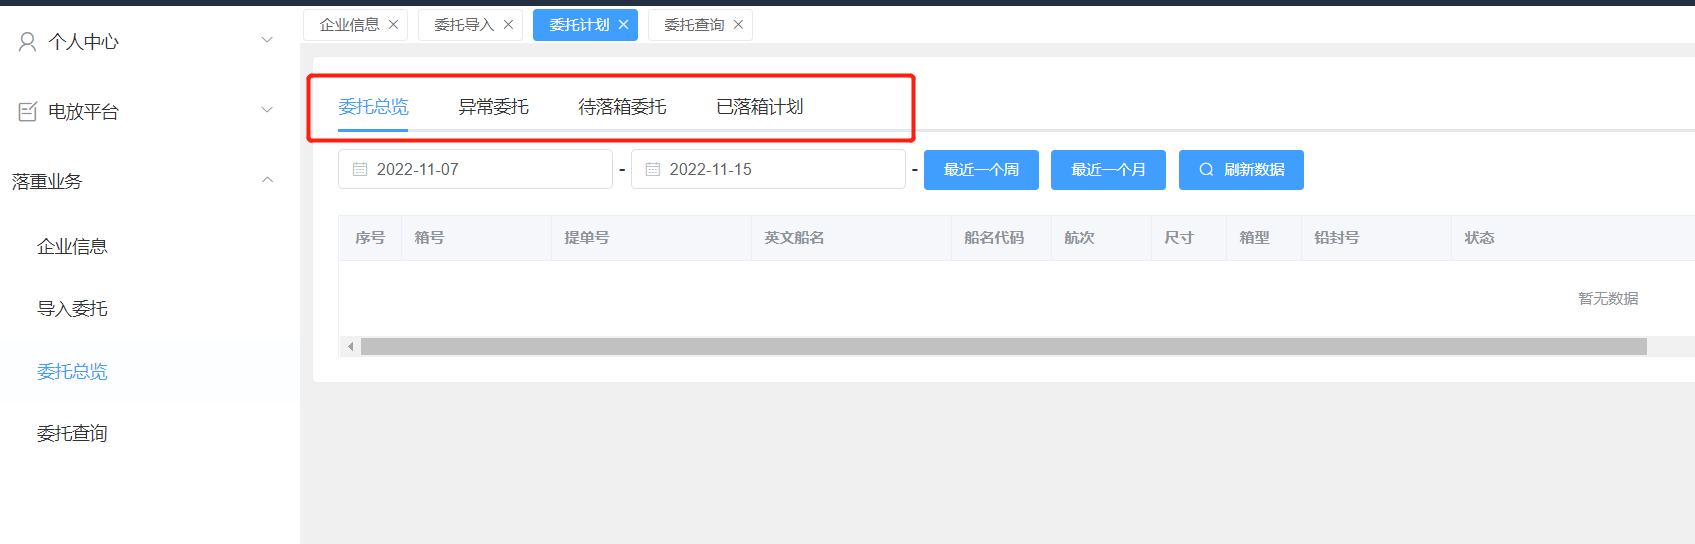Collapse the 落重业务 menu chevron

coord(267,180)
